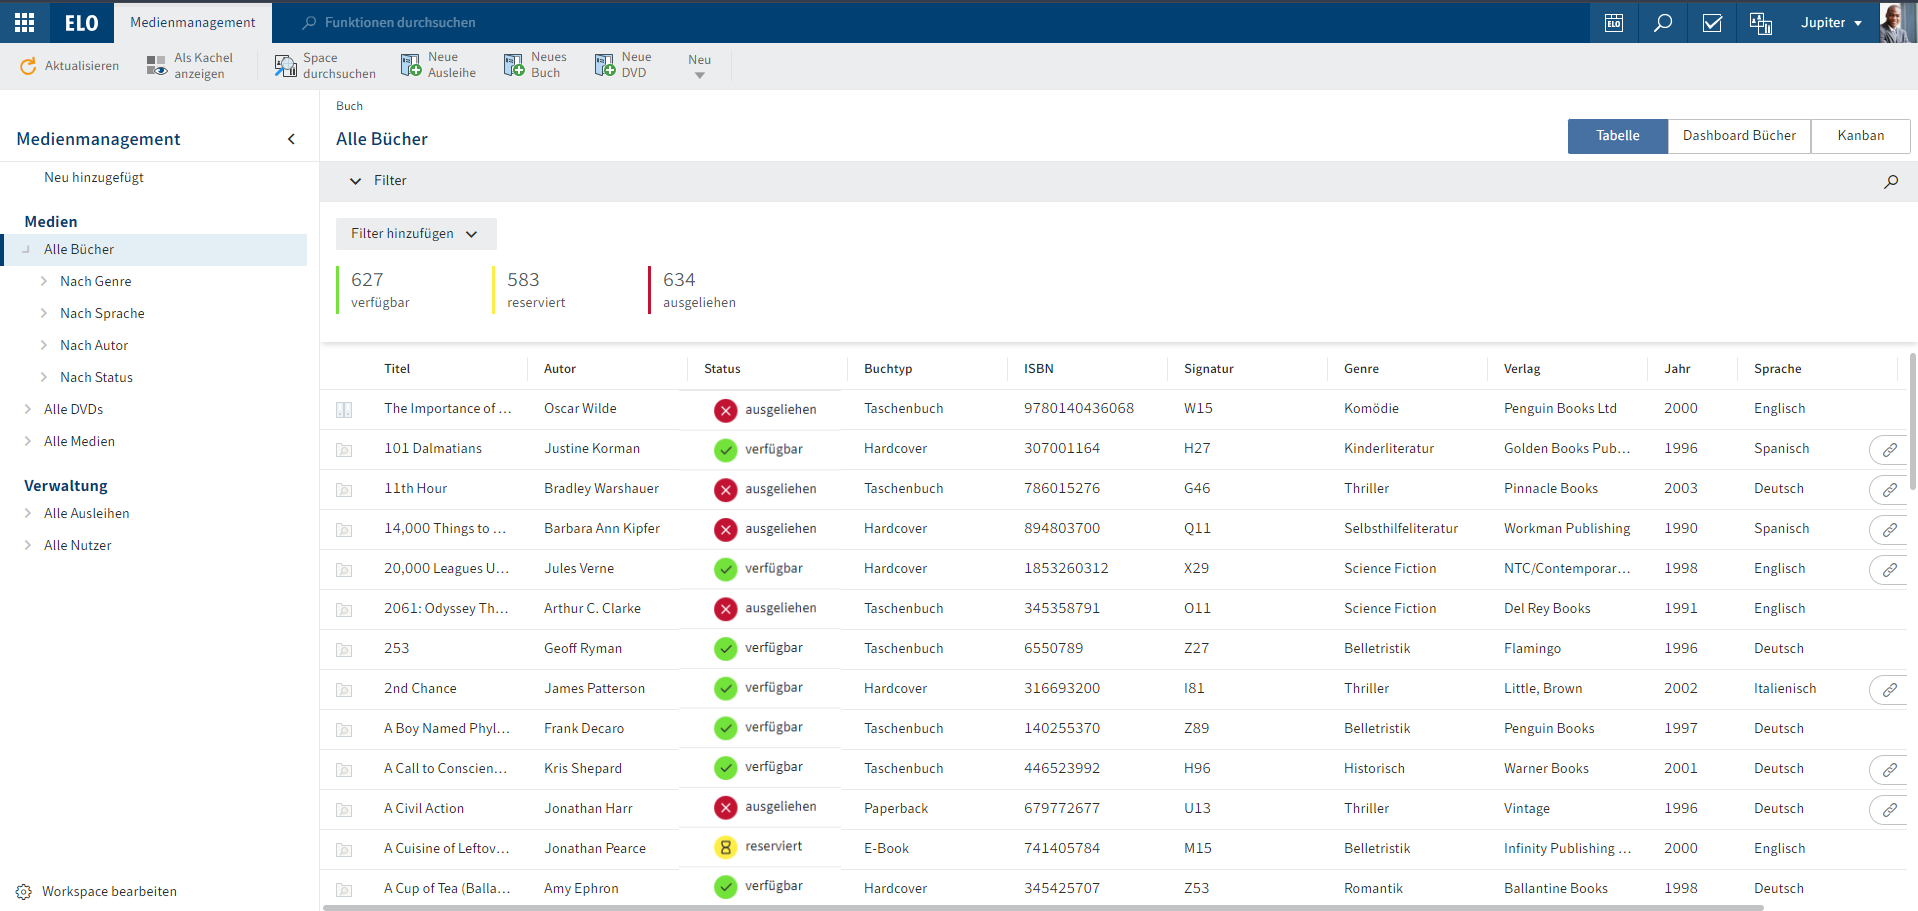Click the ELO logo
The height and width of the screenshot is (911, 1918).
[x=81, y=22]
